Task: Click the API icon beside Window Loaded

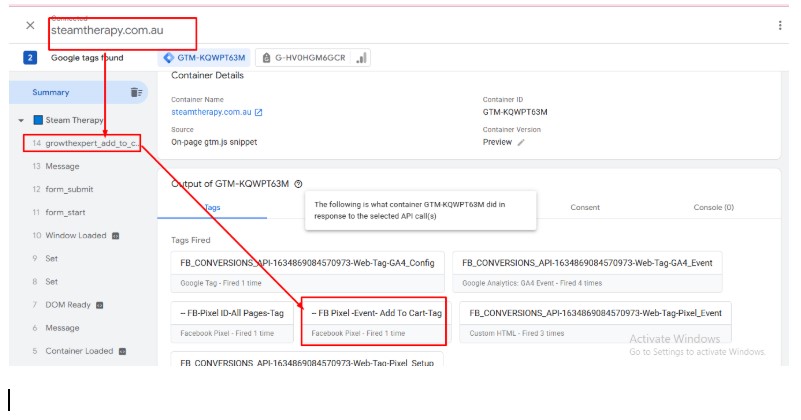Action: pyautogui.click(x=116, y=236)
